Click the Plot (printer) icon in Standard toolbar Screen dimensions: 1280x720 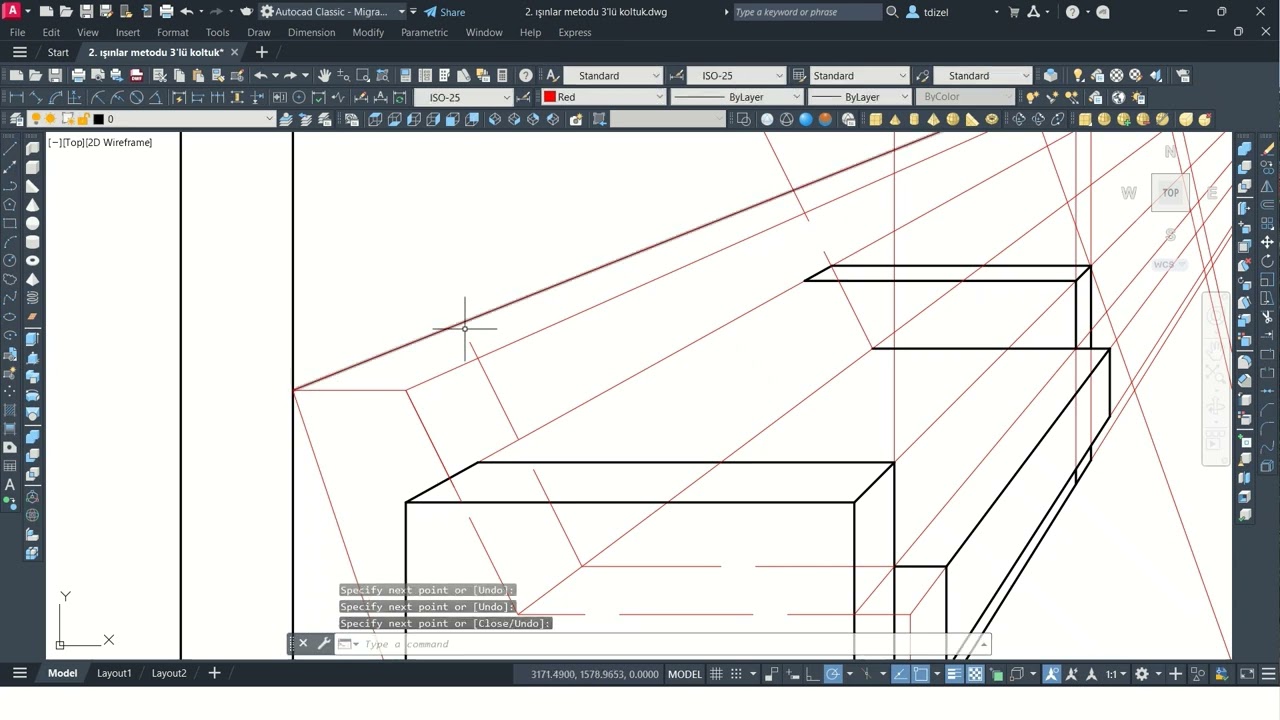78,75
